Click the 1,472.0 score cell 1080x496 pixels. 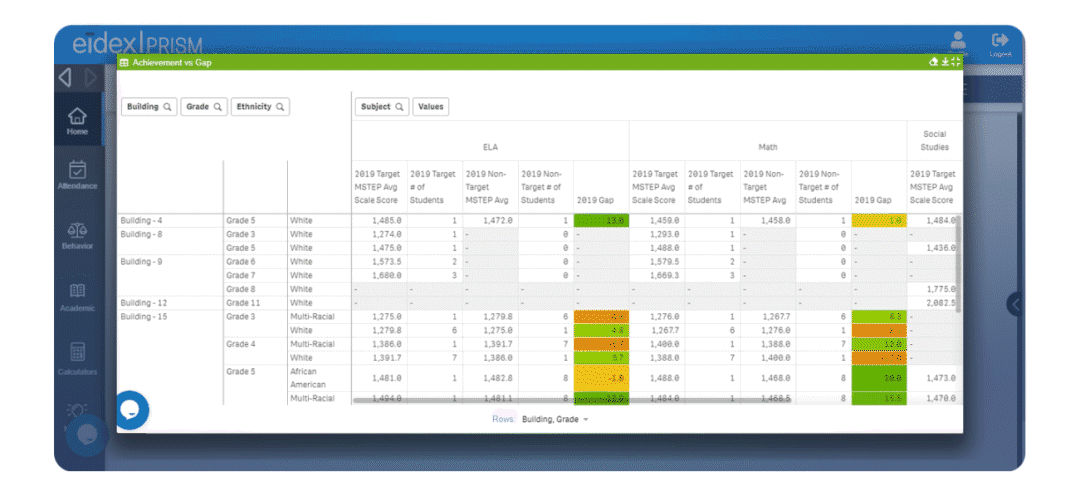[x=490, y=220]
